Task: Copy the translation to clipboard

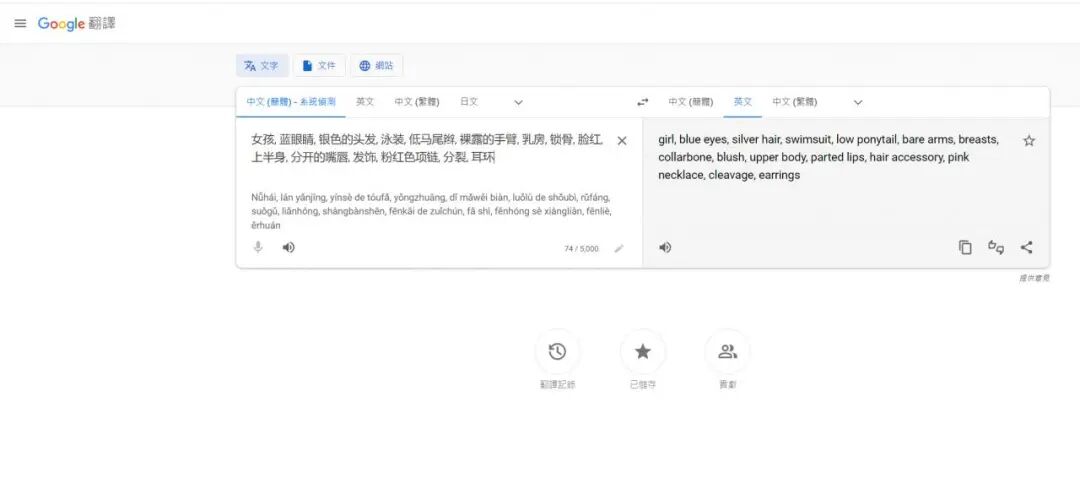Action: point(966,247)
